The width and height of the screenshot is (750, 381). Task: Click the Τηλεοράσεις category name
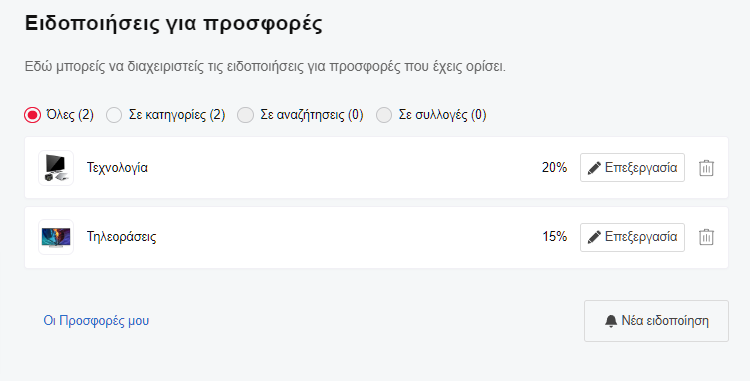(121, 237)
